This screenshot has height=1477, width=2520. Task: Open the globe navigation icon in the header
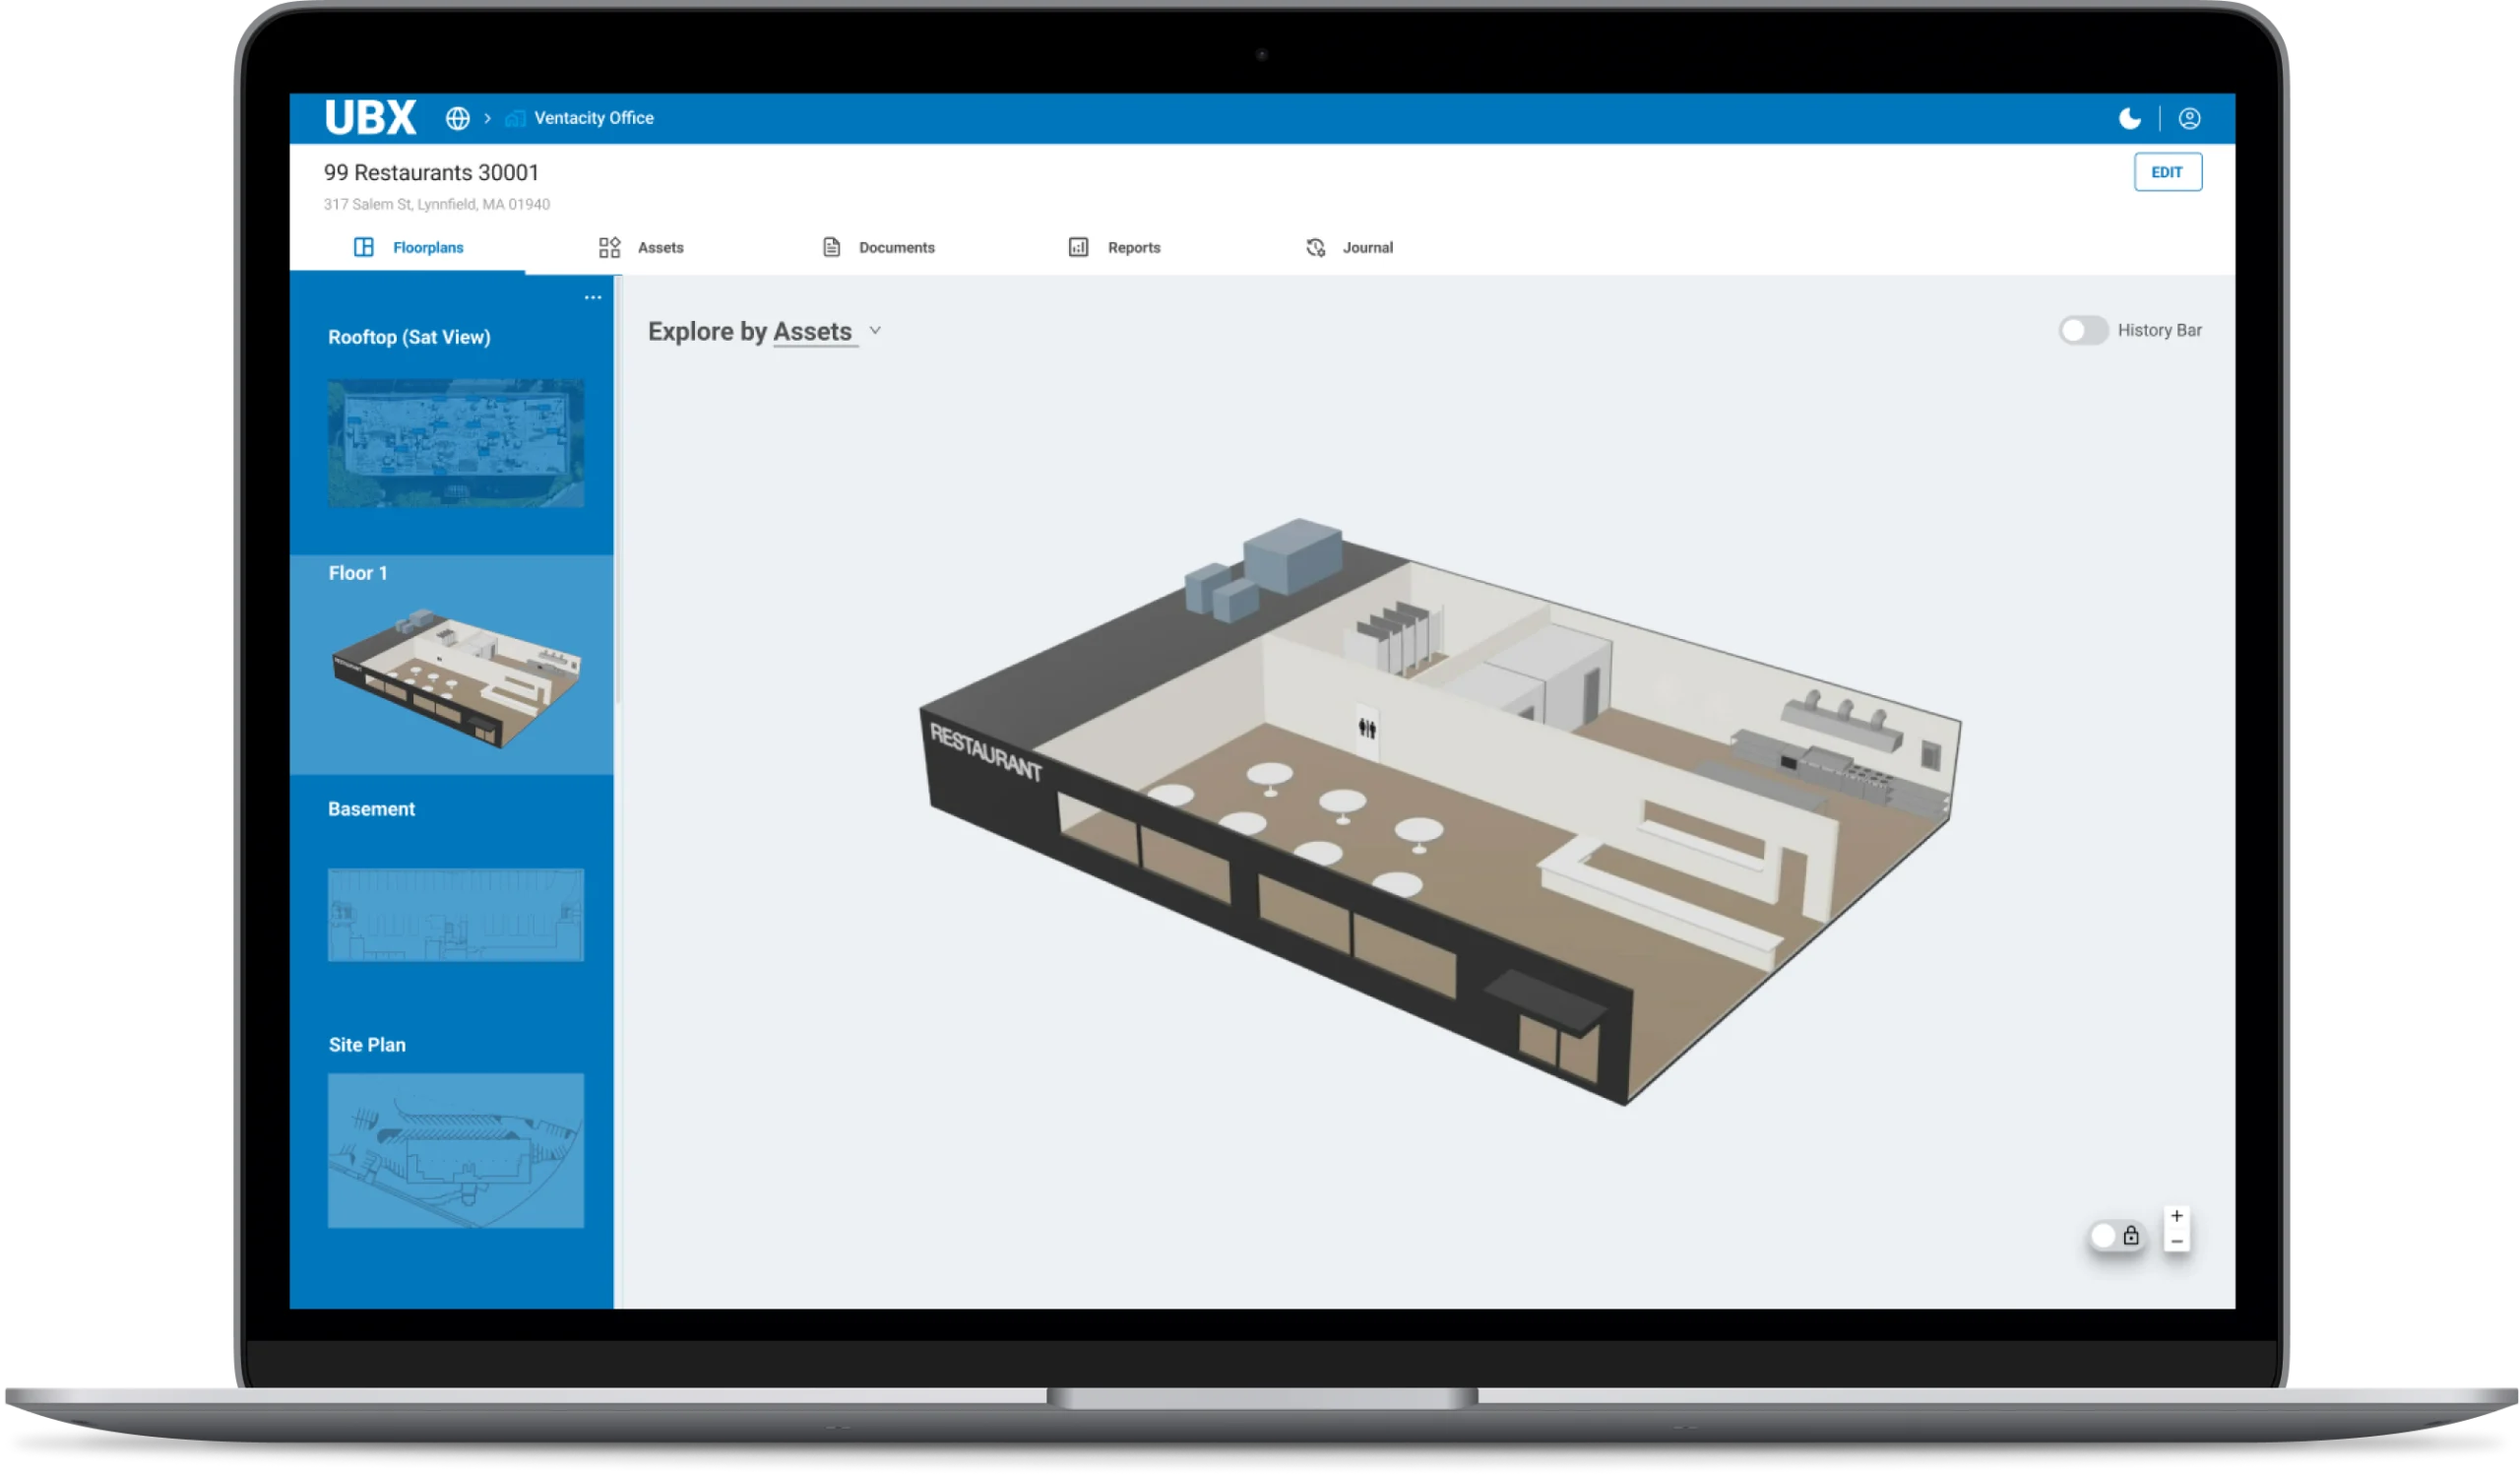pyautogui.click(x=459, y=118)
